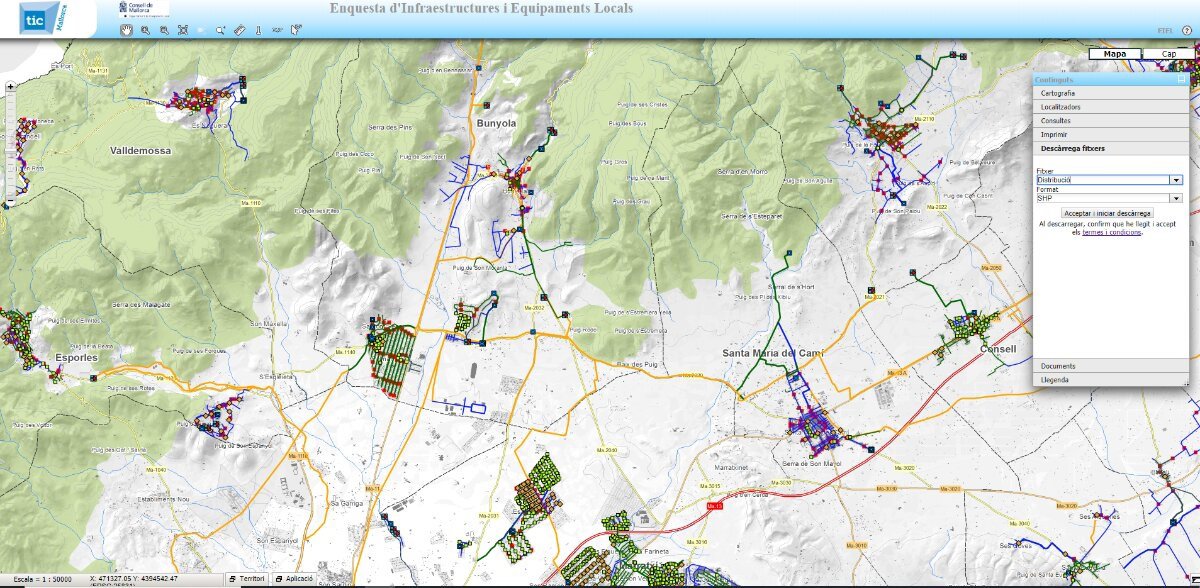Screen dimensions: 1200x588
Task: Switch base layer to Cap
Action: click(1168, 54)
